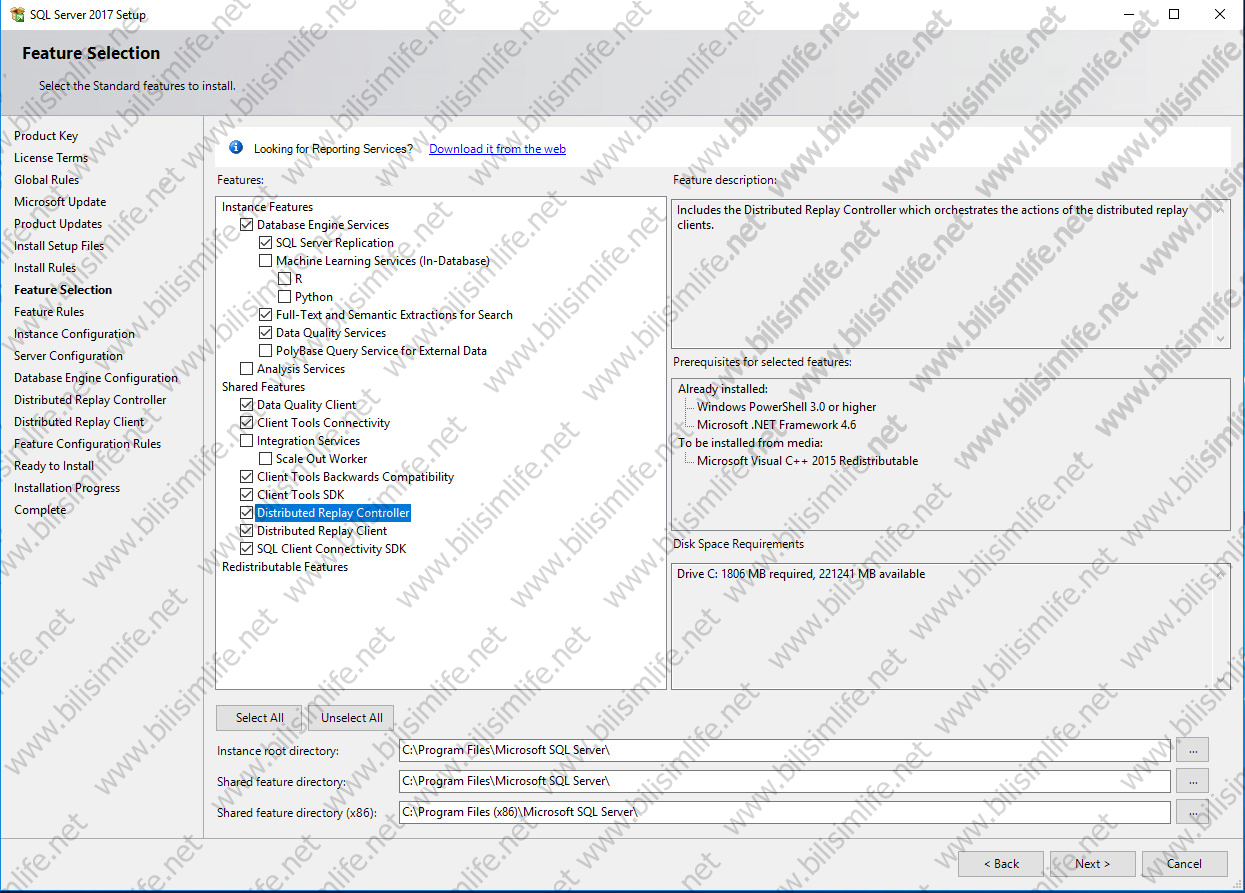Select Instance Configuration step
Screen dimensions: 1245x893
coord(74,334)
